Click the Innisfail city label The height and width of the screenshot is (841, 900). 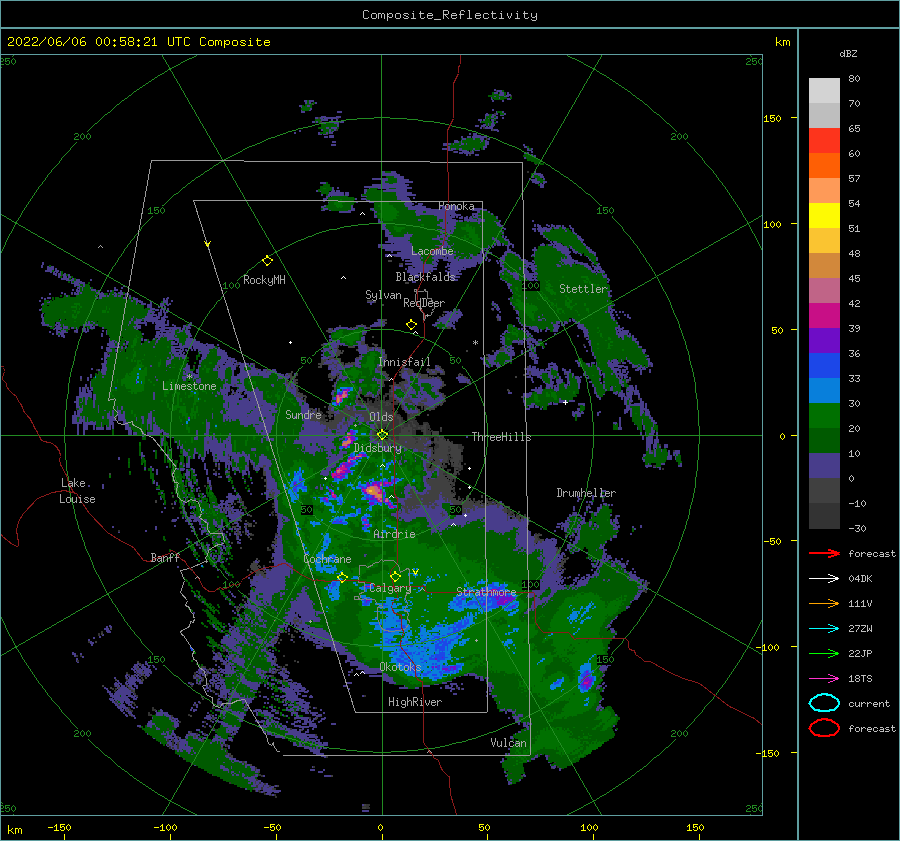coord(404,362)
